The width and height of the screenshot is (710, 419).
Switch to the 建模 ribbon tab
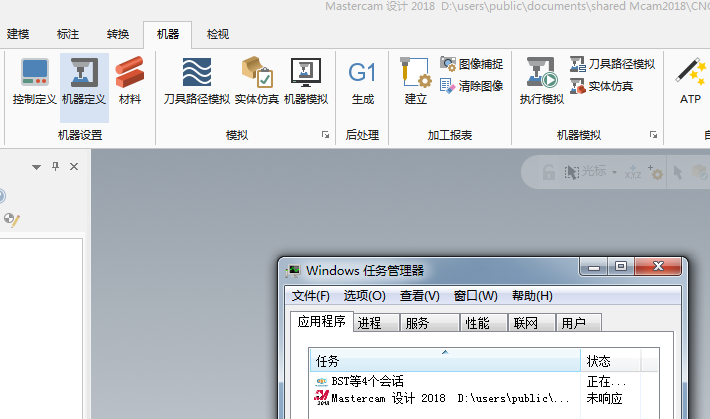[18, 34]
